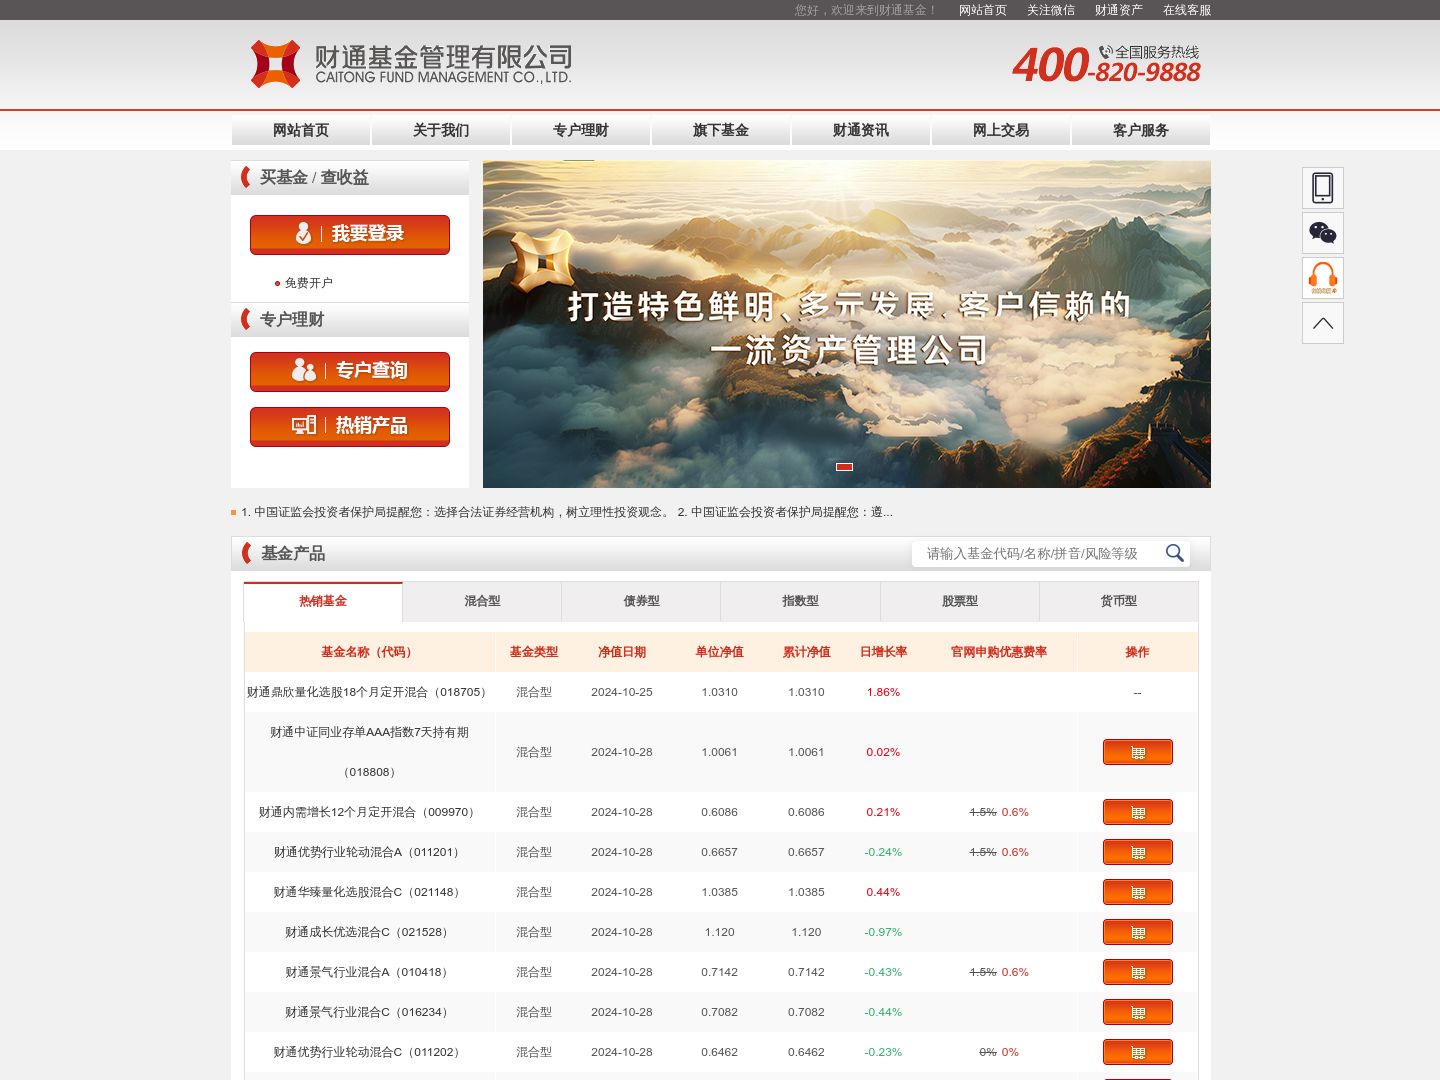Open fund 财通景气行业混合C (016234)
The height and width of the screenshot is (1080, 1440).
pyautogui.click(x=369, y=1012)
